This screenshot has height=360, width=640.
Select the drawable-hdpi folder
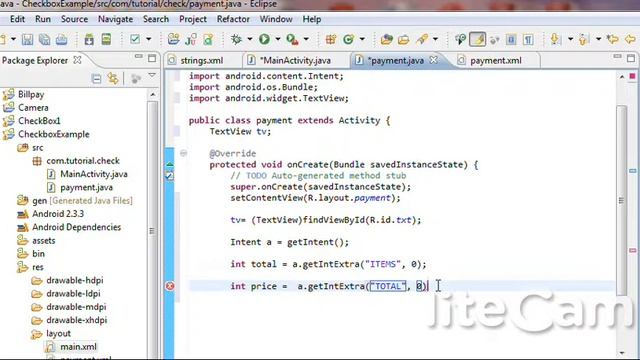[75, 280]
